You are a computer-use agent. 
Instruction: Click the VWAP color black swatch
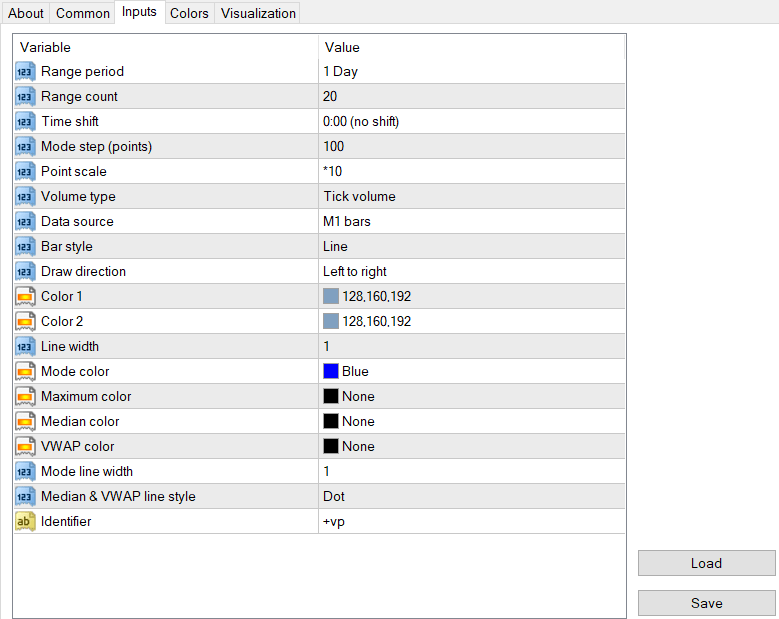(x=331, y=447)
